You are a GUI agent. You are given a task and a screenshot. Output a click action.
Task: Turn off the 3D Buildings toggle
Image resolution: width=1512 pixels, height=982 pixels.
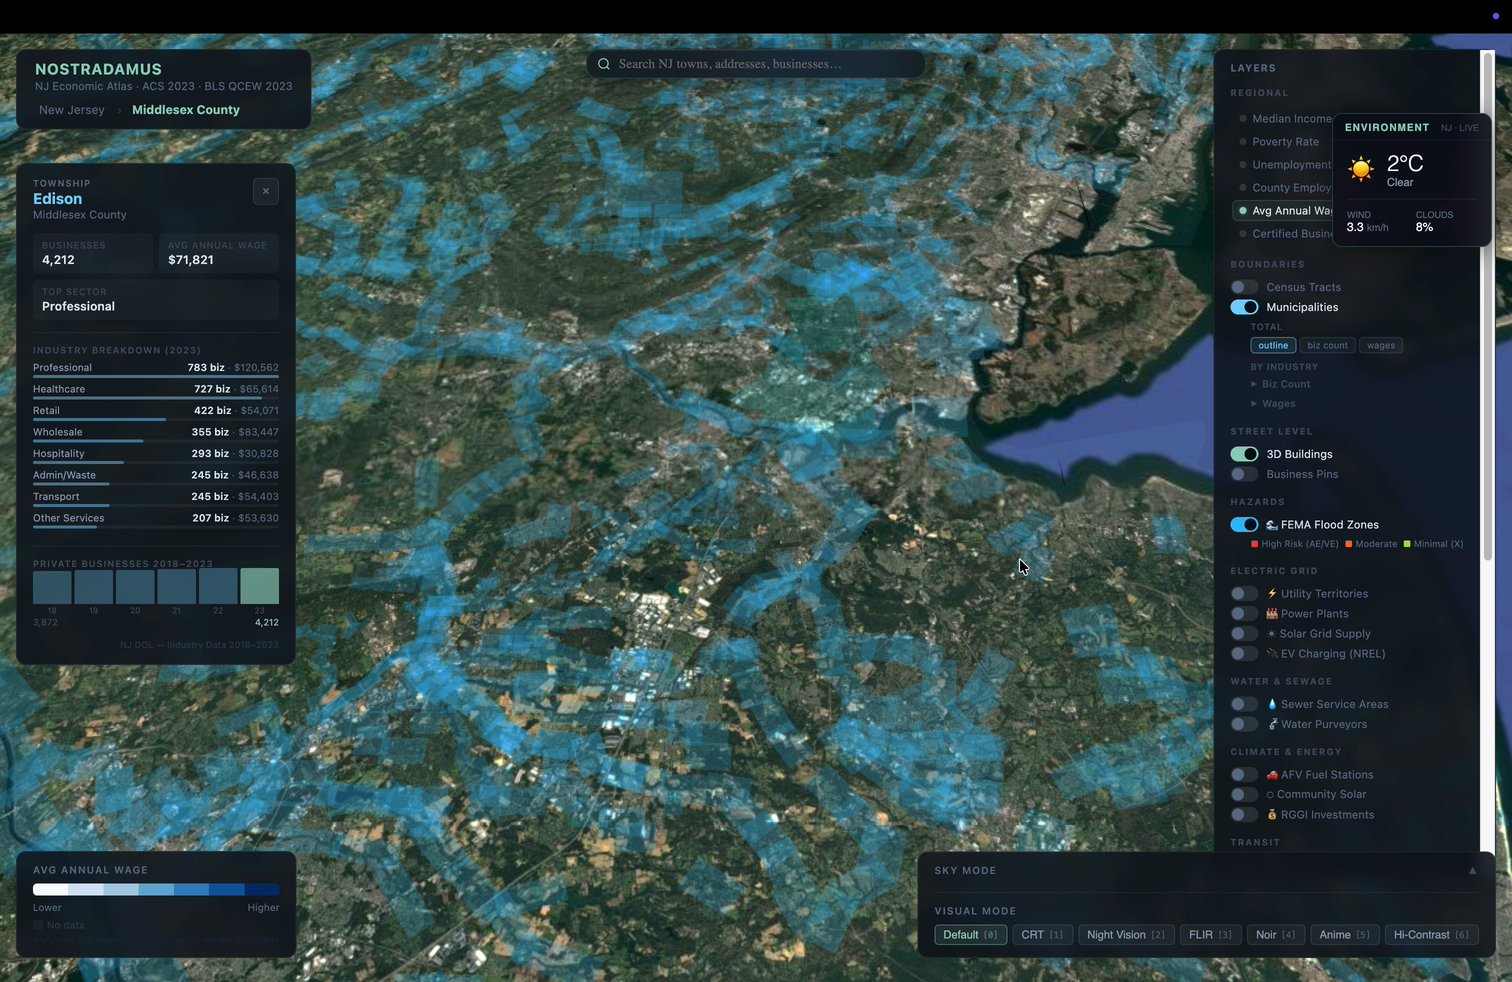[1244, 454]
